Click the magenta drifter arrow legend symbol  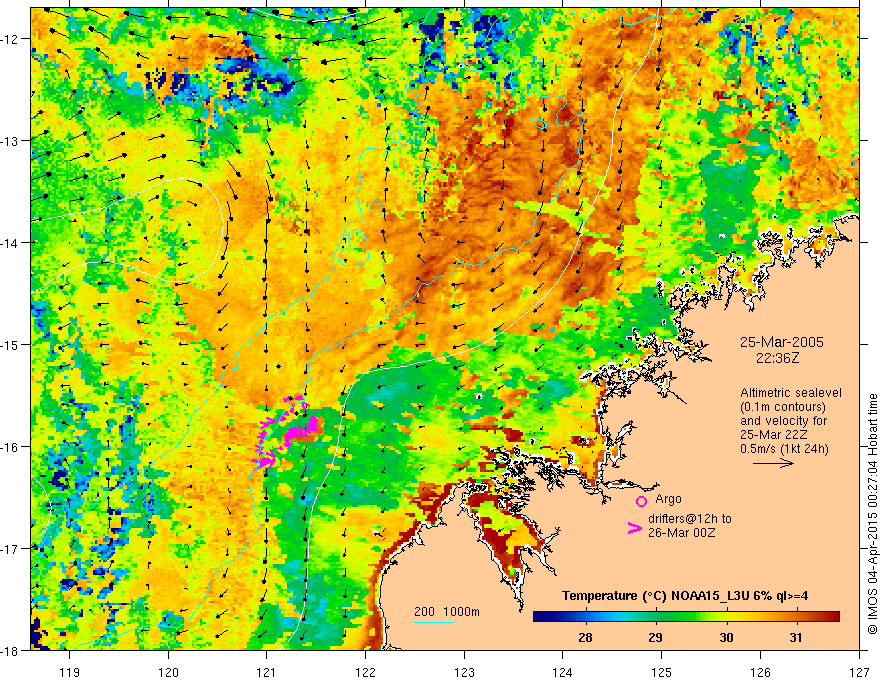coord(634,528)
